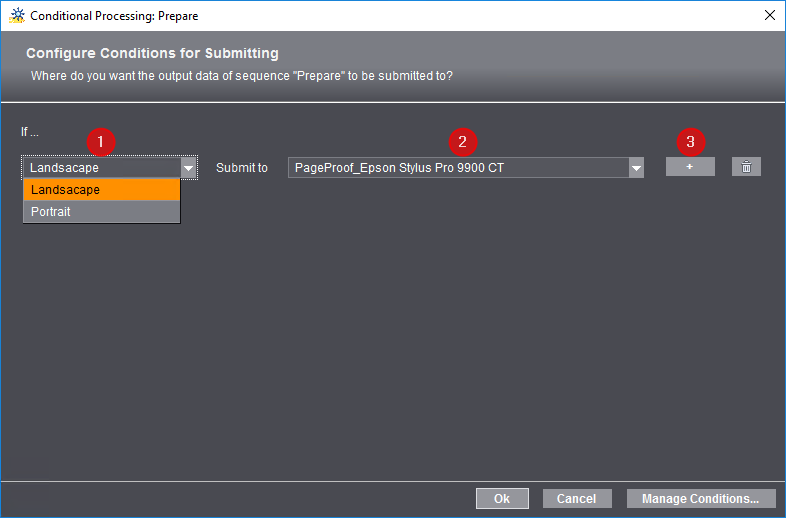Delete the condition with the trash icon

coord(746,167)
